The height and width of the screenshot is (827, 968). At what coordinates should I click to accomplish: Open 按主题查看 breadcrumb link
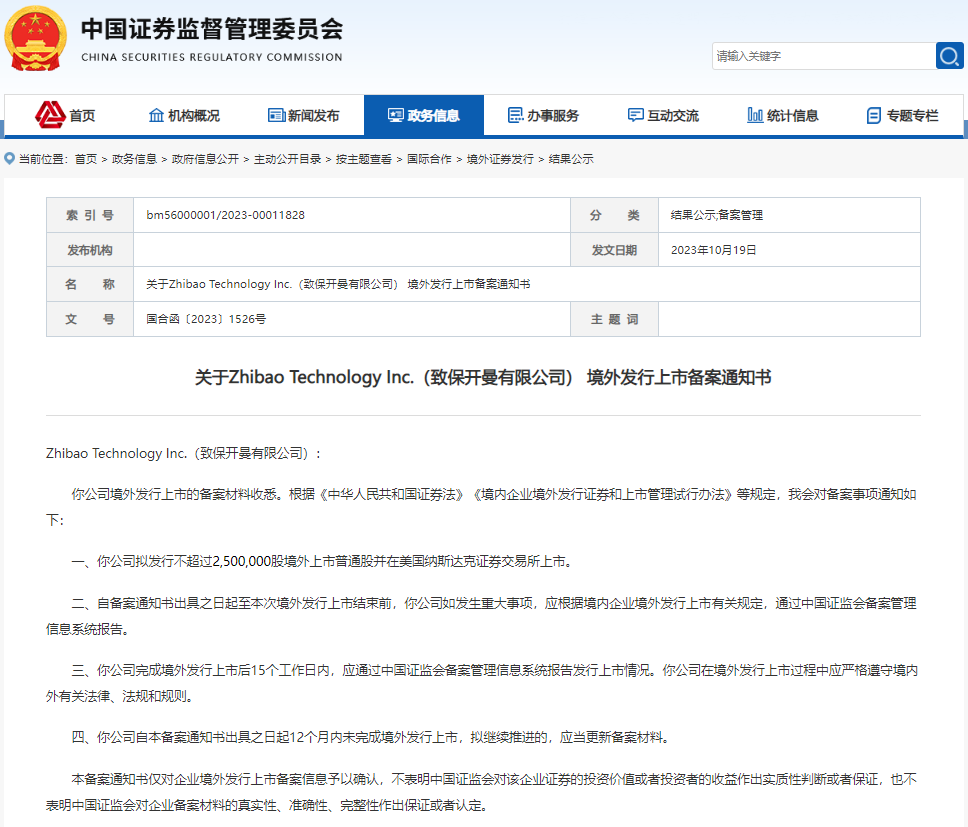point(364,159)
